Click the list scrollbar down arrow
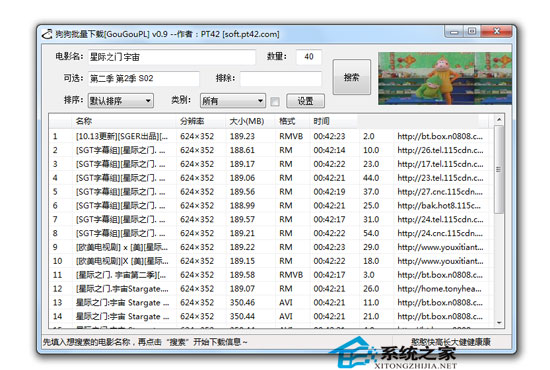 pos(499,323)
